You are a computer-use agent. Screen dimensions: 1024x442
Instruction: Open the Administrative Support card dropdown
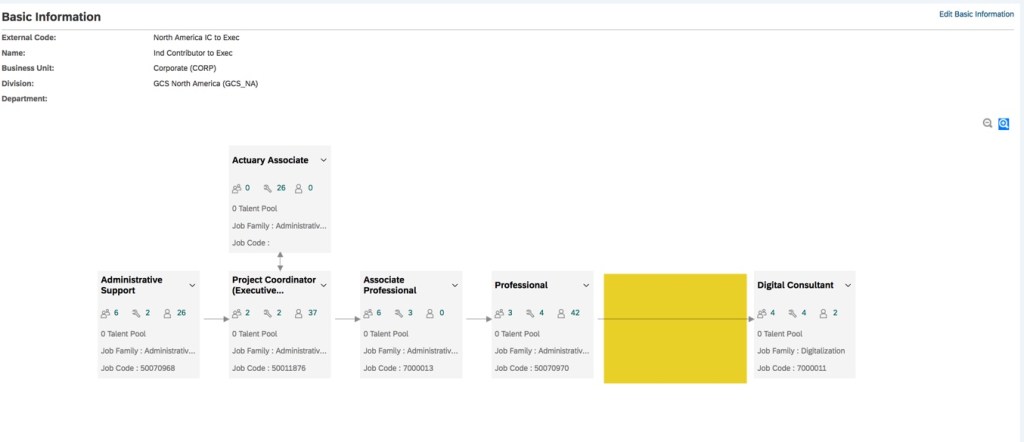click(x=192, y=285)
